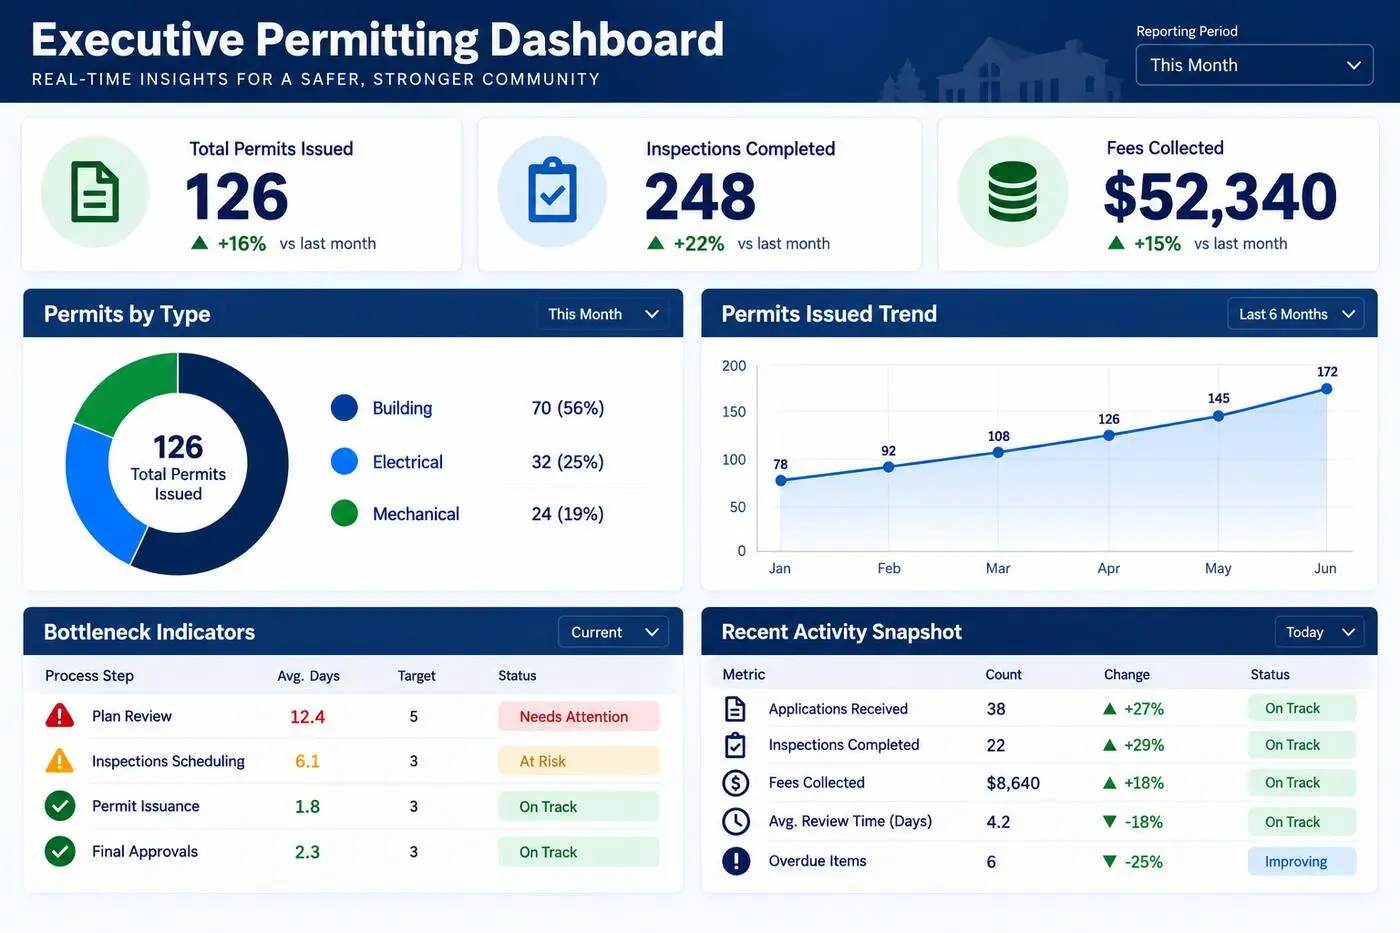Click the green Mechanical legend dot

tap(344, 514)
